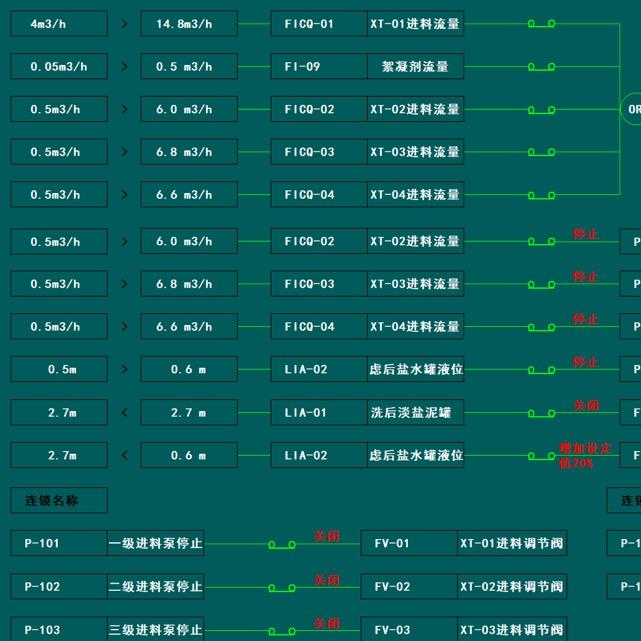This screenshot has height=641, width=641.
Task: Open the P-103 pump tag
Action: pos(59,630)
